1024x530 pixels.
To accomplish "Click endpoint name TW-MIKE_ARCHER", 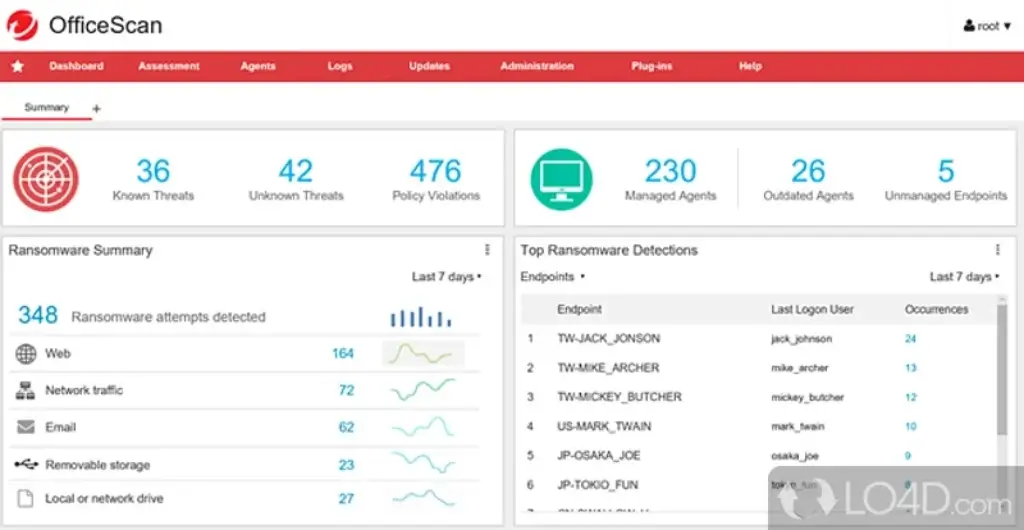I will point(608,368).
